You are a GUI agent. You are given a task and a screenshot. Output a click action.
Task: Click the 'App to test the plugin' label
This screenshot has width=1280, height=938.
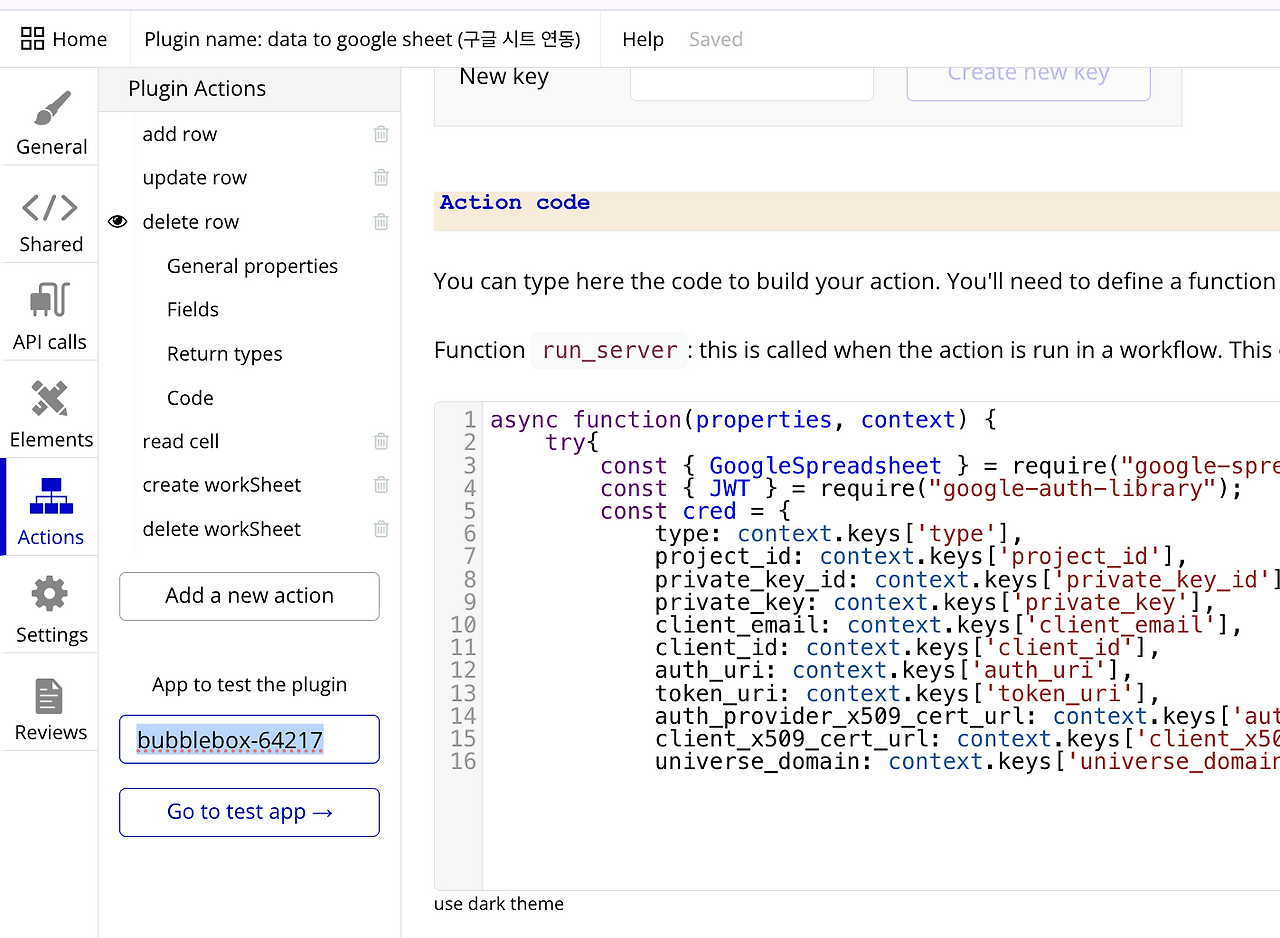(x=249, y=685)
